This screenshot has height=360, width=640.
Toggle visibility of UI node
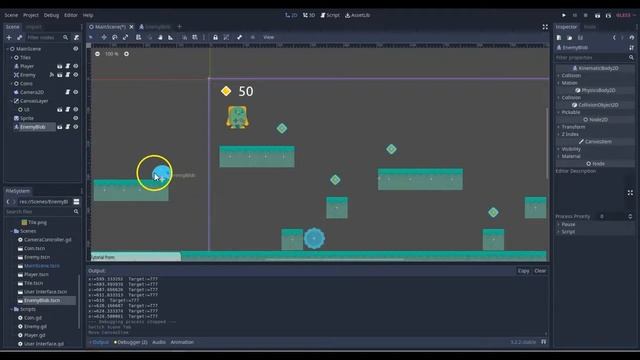pyautogui.click(x=76, y=110)
